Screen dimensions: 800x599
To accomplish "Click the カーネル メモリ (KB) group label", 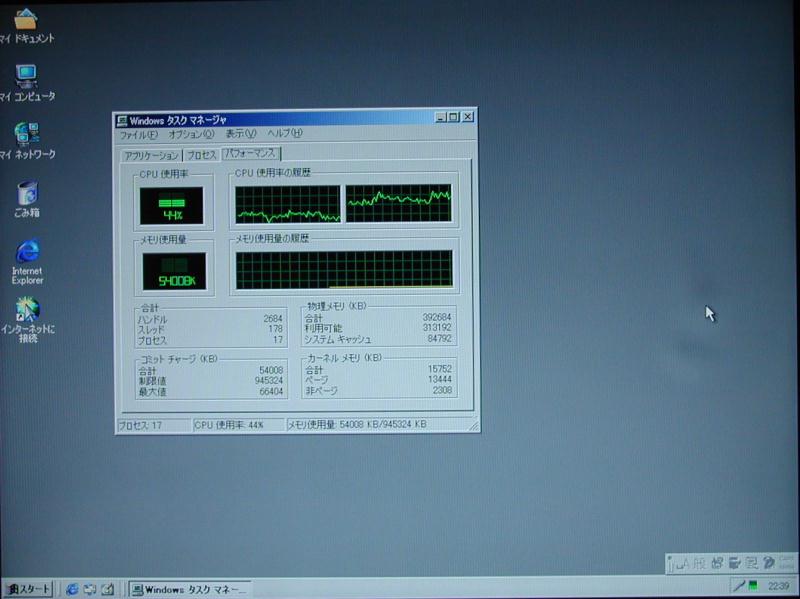I will point(344,358).
